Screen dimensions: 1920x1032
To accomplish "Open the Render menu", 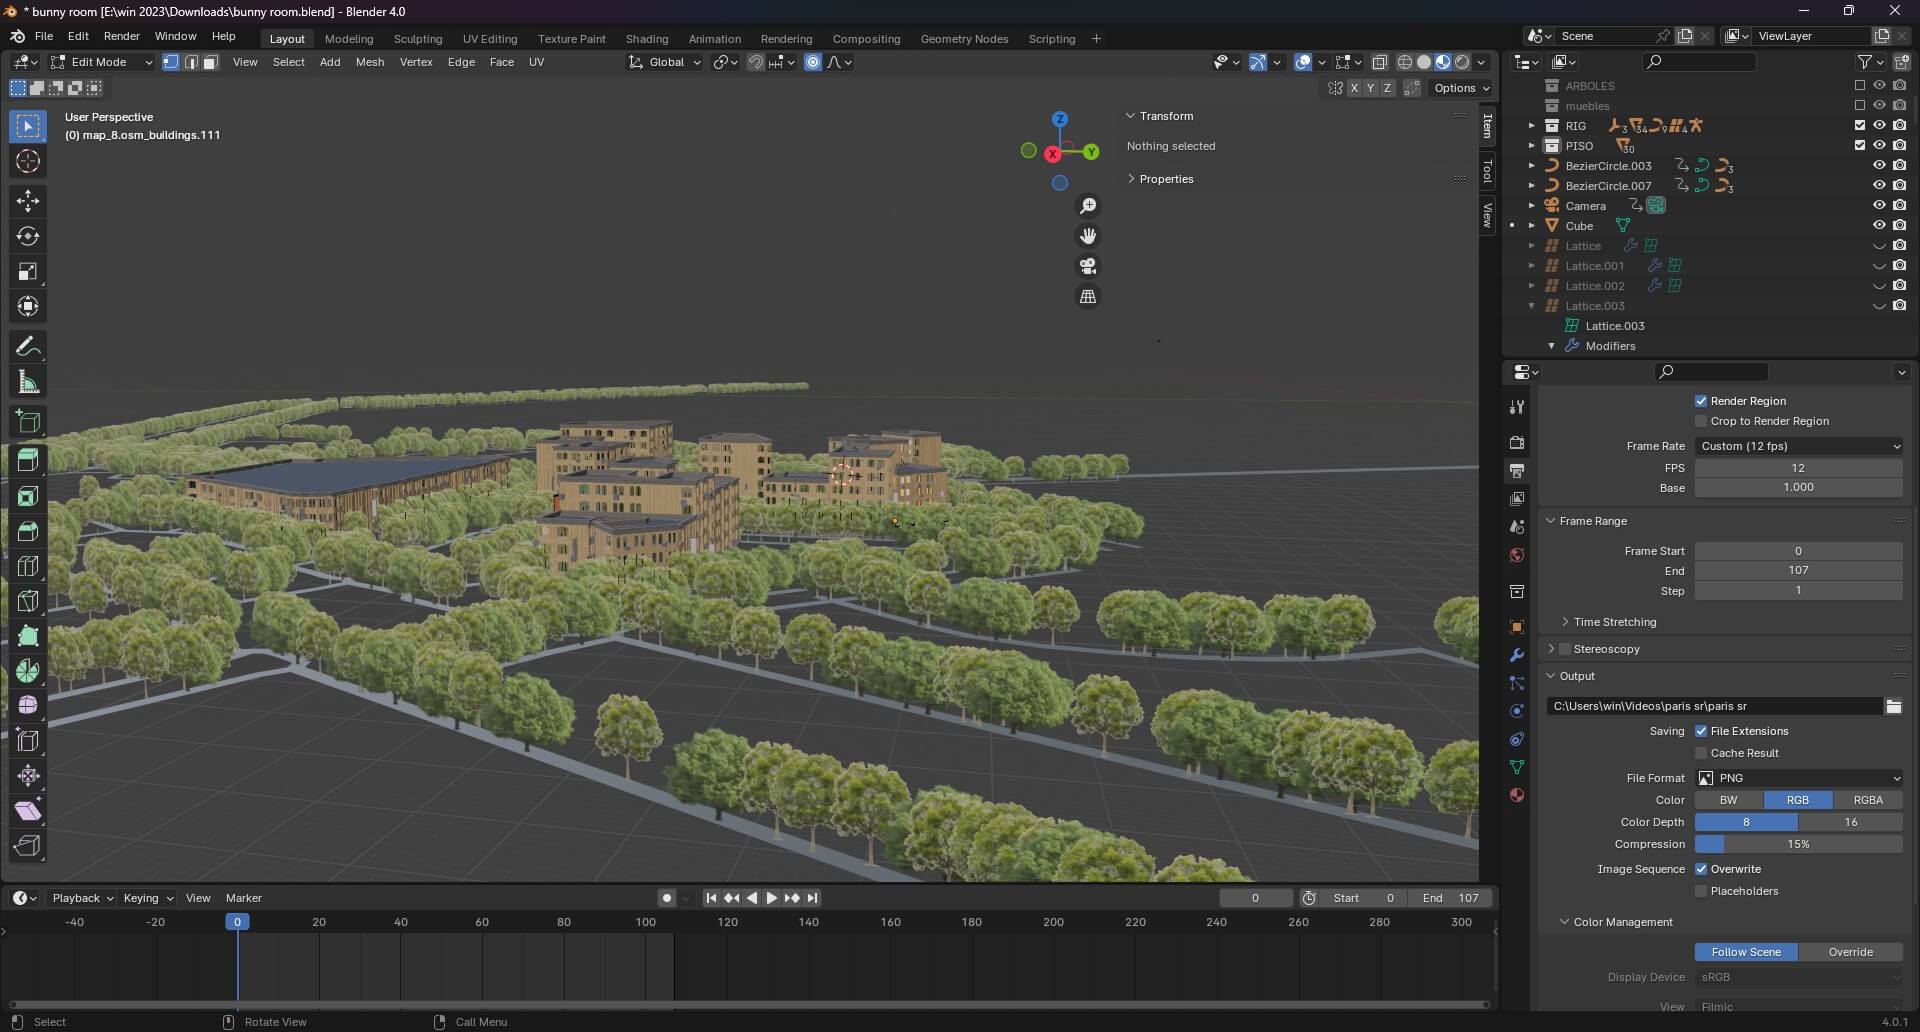I will pyautogui.click(x=122, y=36).
